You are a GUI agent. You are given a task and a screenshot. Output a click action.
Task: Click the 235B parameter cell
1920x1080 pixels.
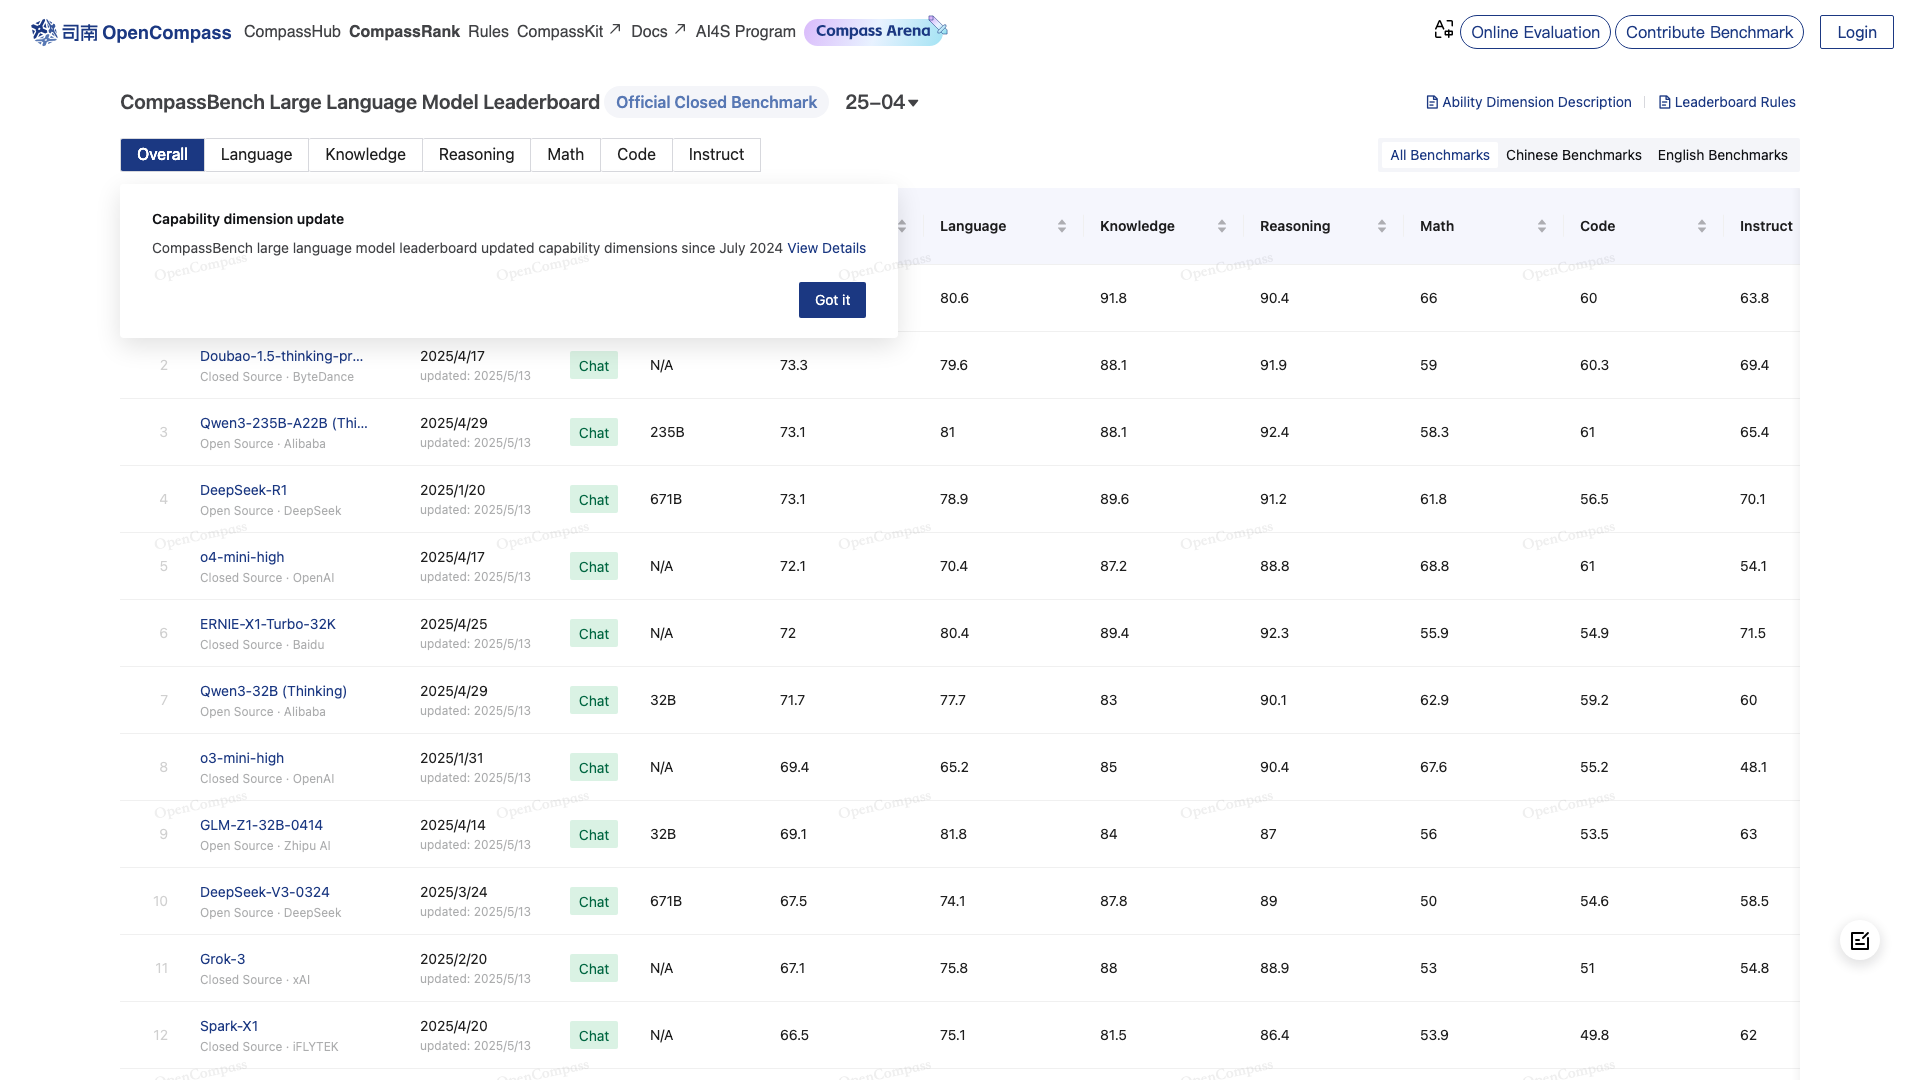point(667,432)
